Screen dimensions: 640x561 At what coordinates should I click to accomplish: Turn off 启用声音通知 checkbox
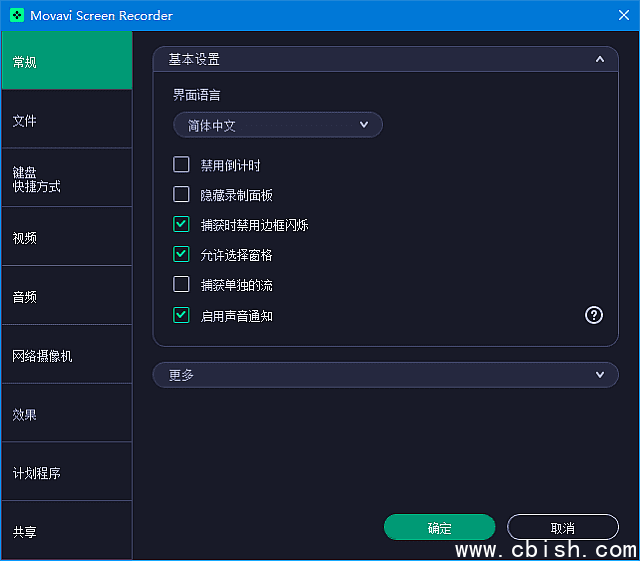(181, 315)
